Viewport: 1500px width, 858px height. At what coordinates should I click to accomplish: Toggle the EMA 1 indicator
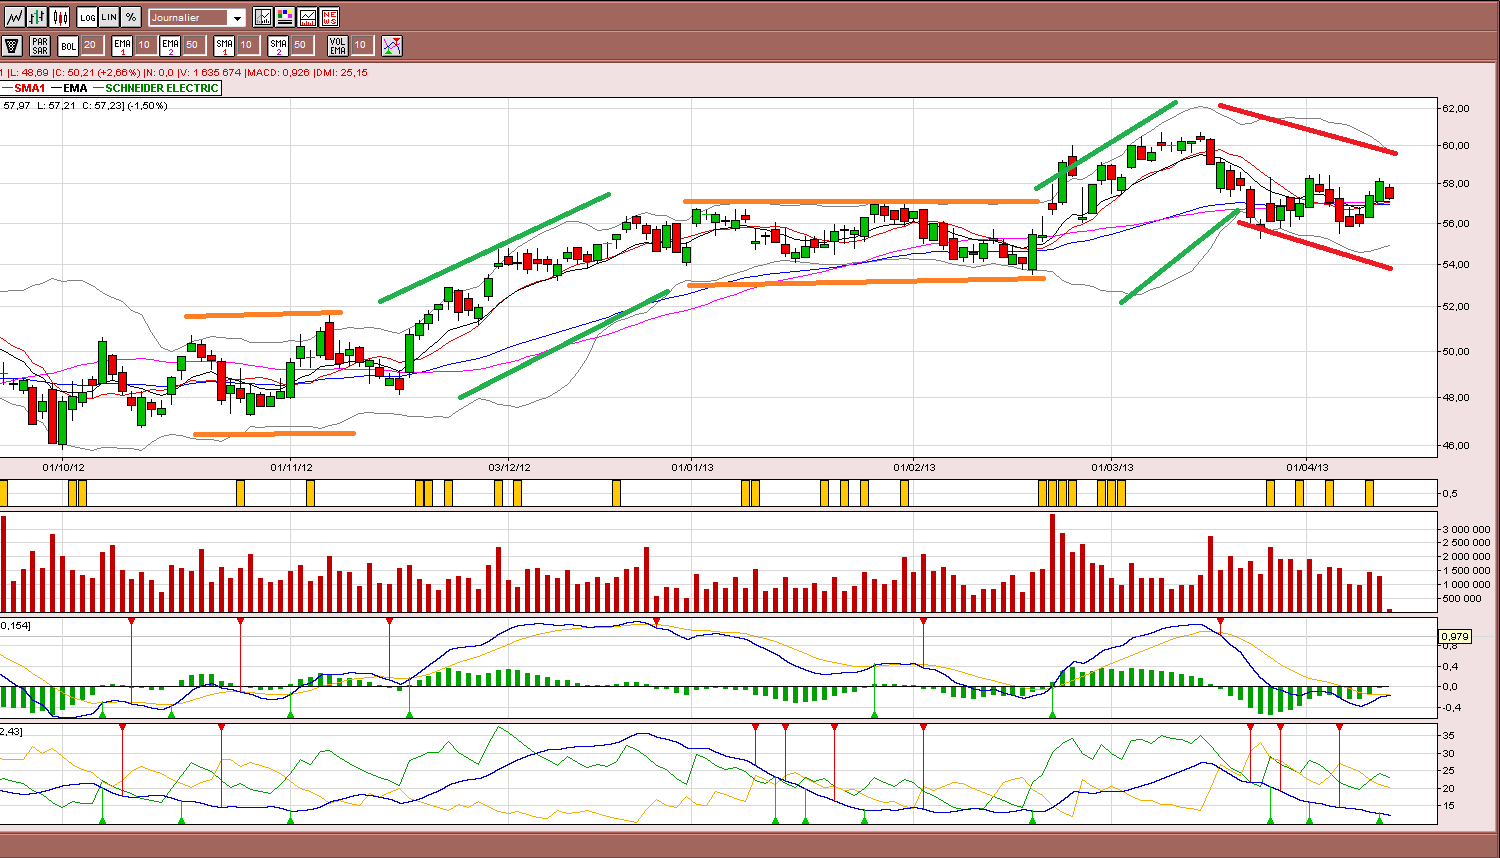pyautogui.click(x=122, y=46)
